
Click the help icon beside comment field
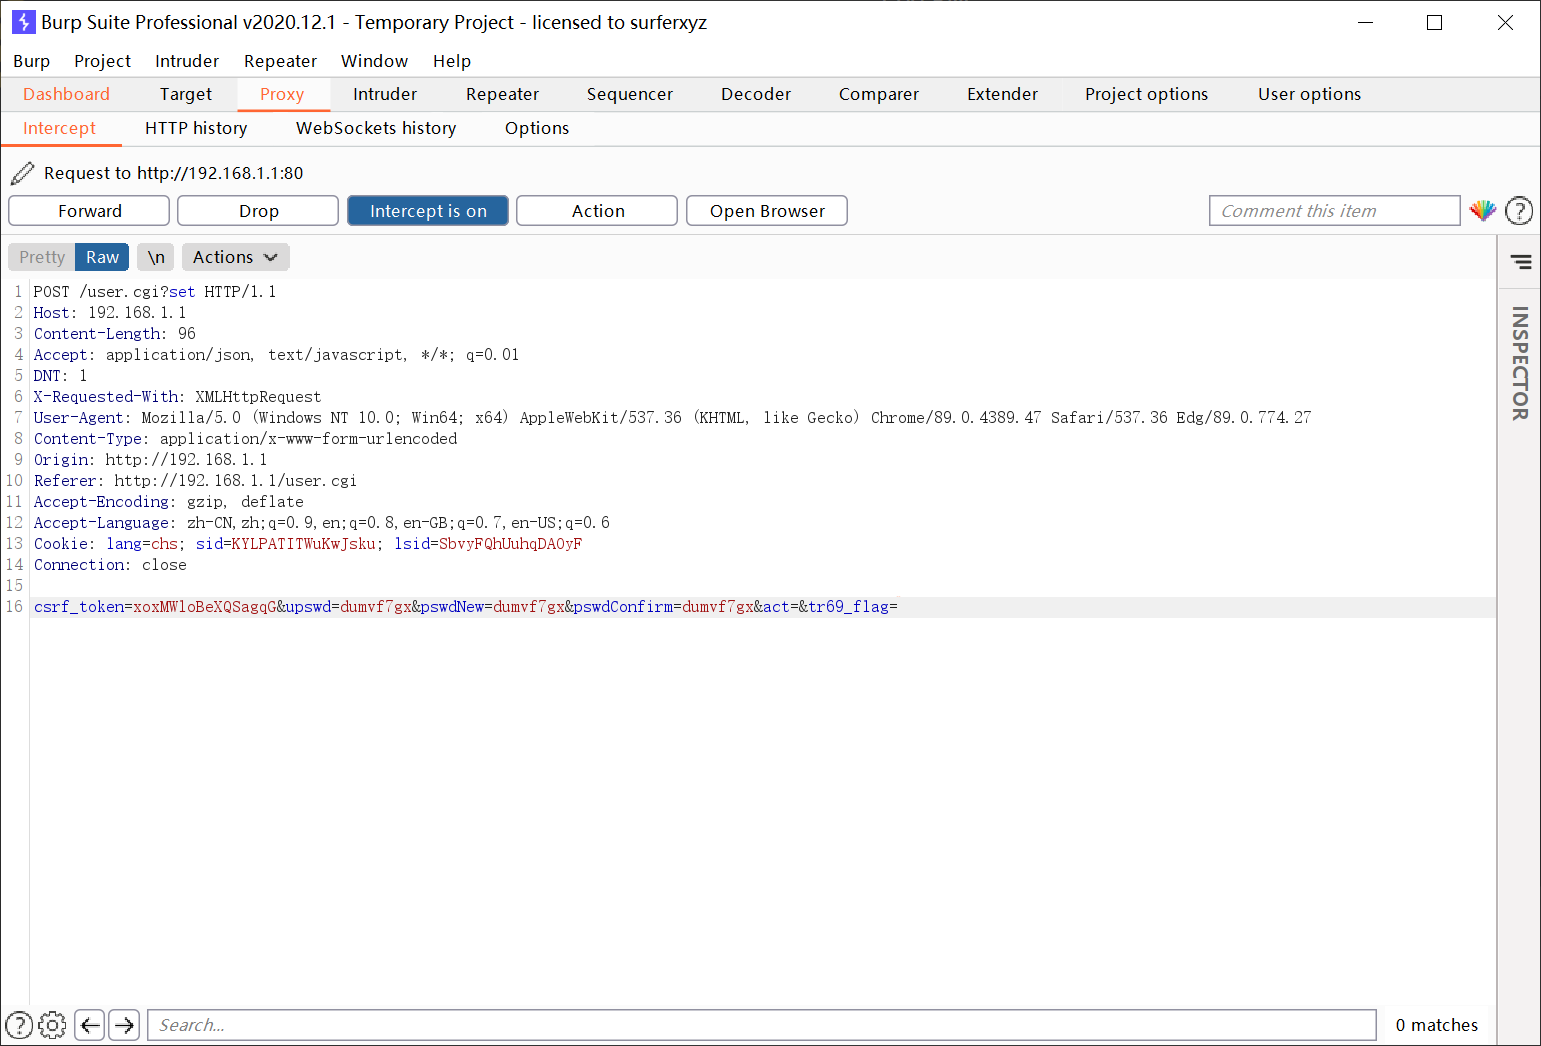point(1518,211)
